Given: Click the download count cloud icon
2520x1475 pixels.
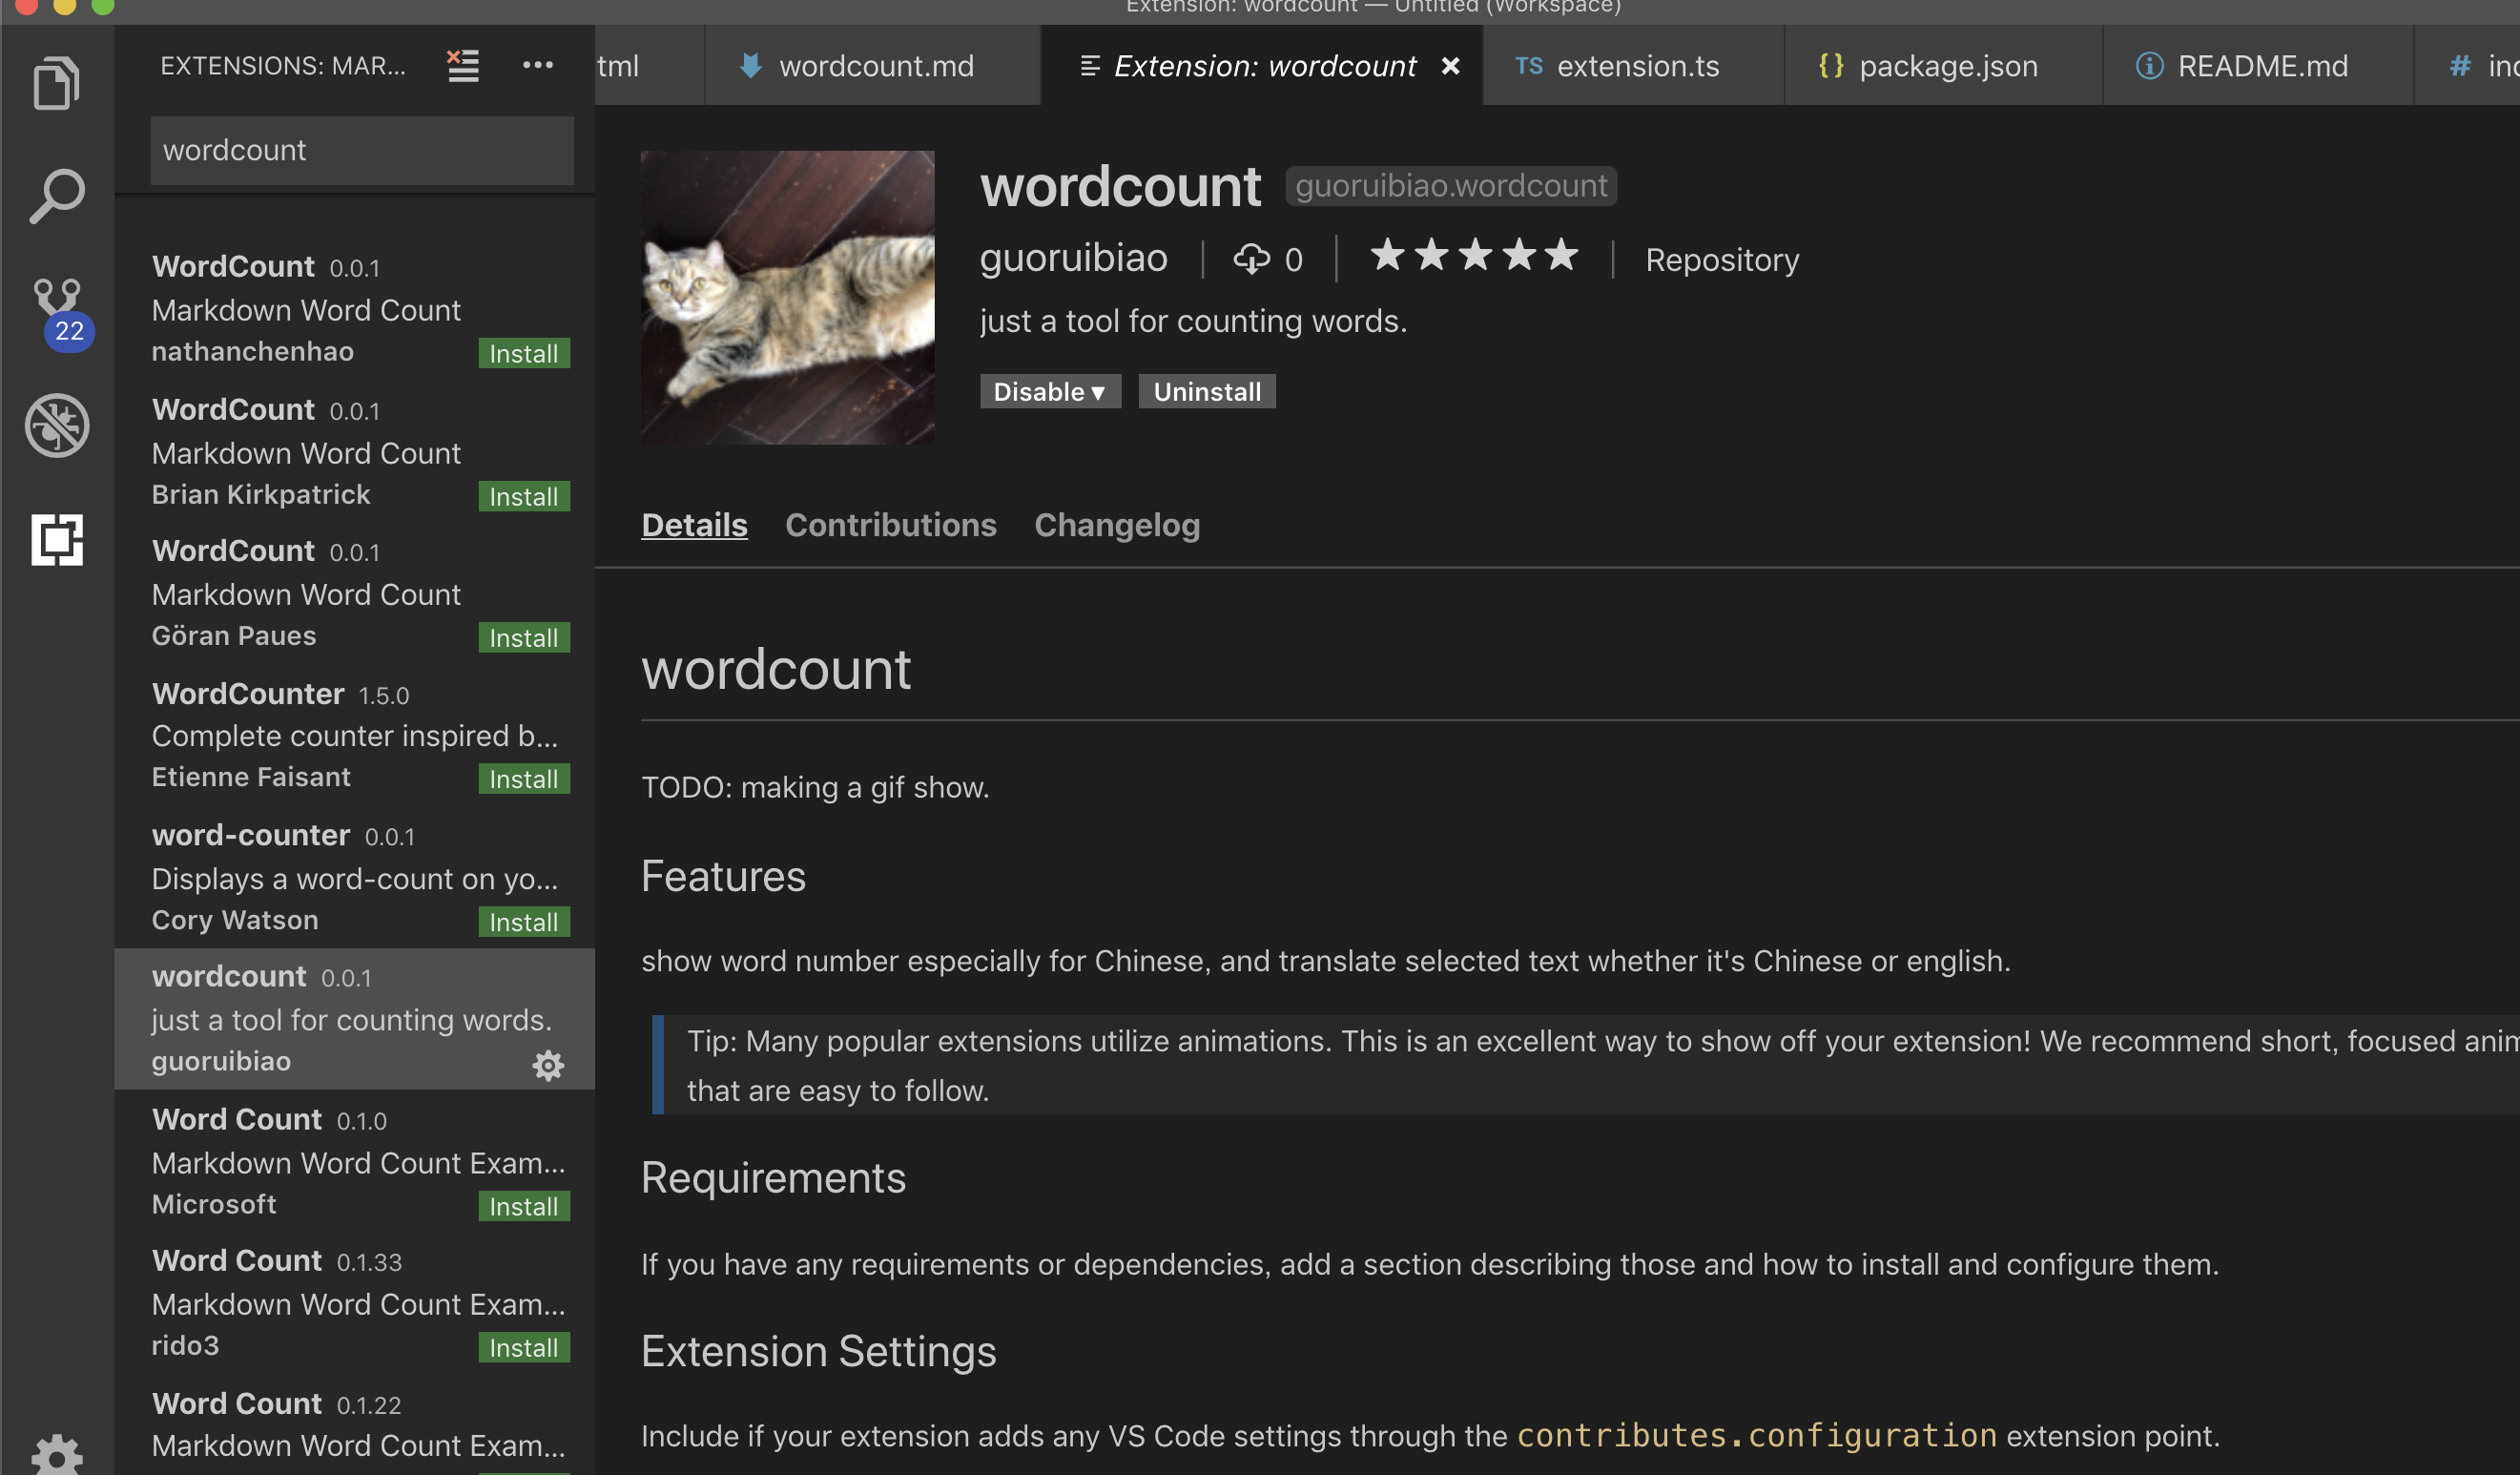Looking at the screenshot, I should [x=1254, y=258].
